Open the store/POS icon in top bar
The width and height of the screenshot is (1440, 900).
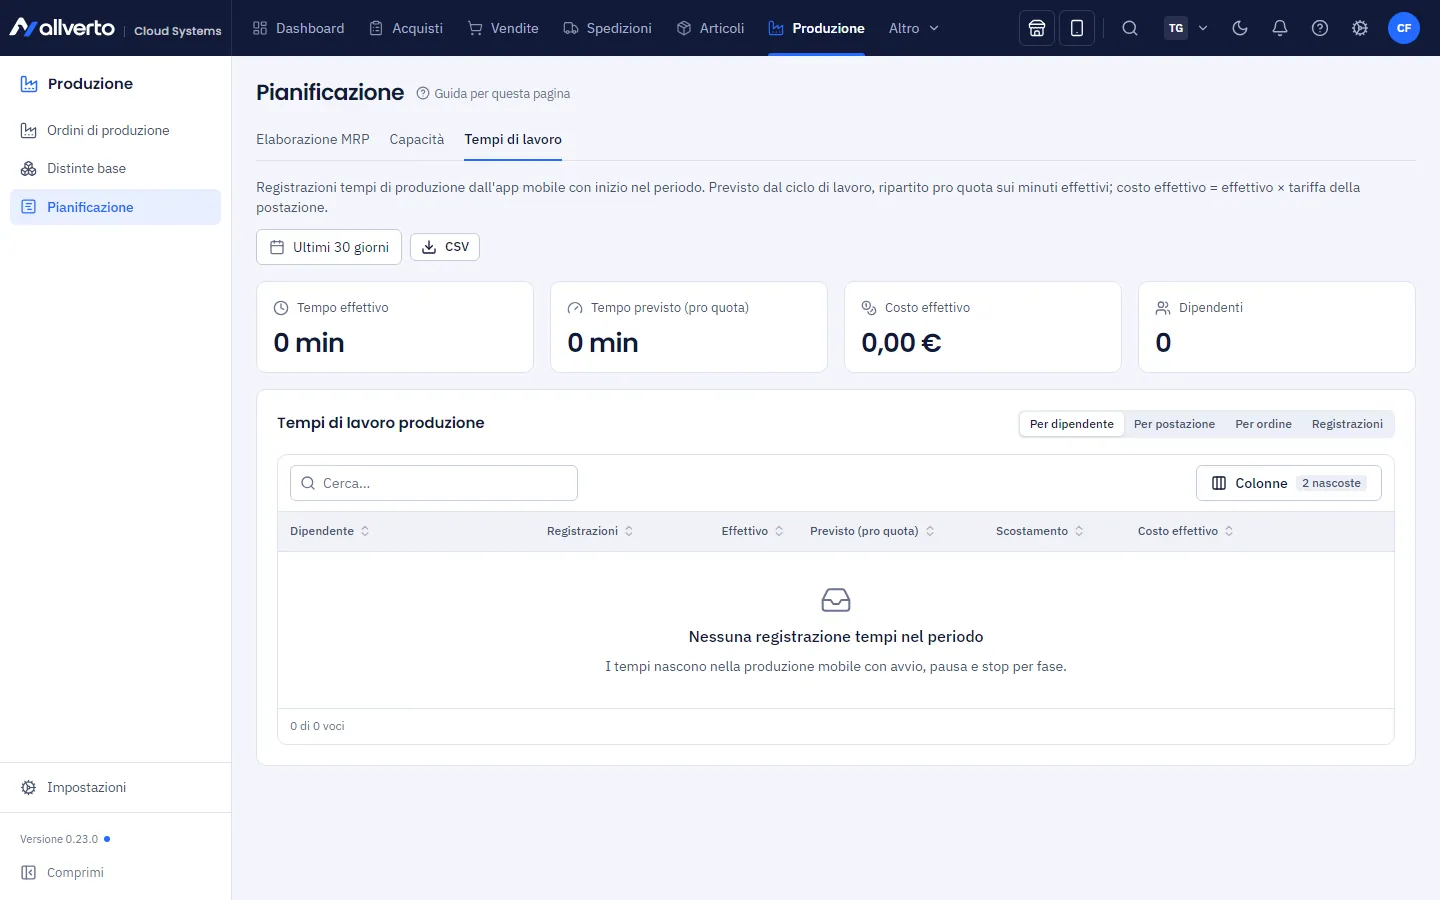1037,28
